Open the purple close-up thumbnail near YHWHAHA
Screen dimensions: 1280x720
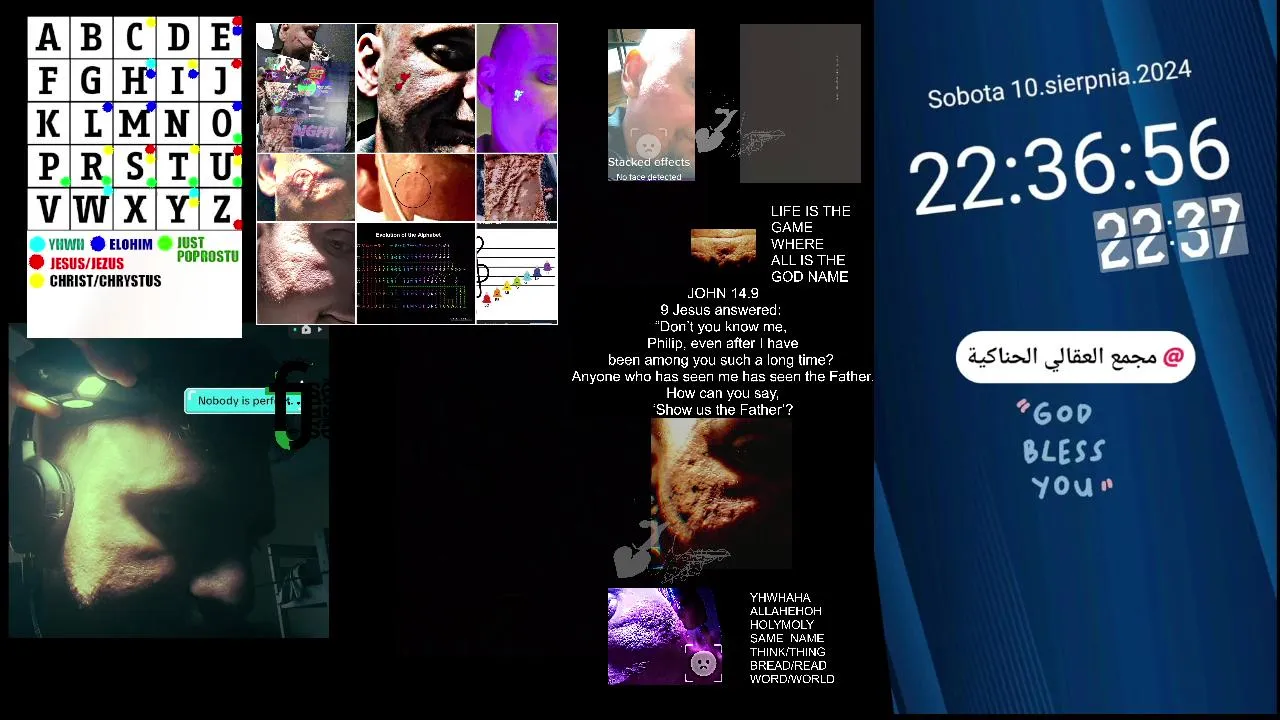point(664,637)
